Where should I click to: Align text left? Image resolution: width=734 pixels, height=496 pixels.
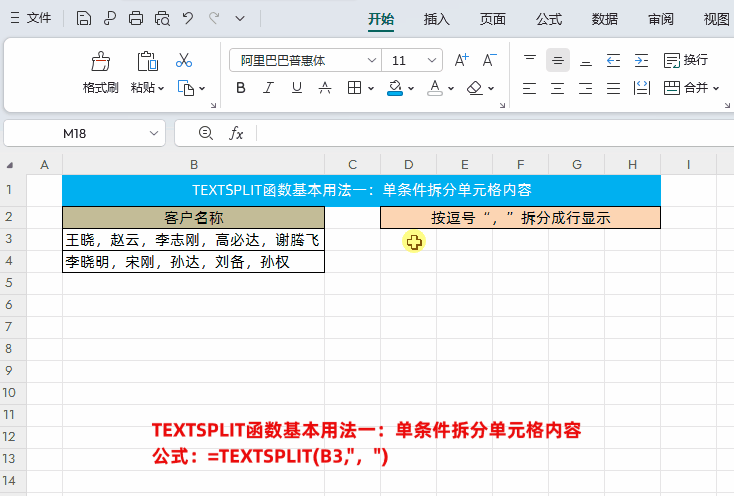click(x=529, y=88)
